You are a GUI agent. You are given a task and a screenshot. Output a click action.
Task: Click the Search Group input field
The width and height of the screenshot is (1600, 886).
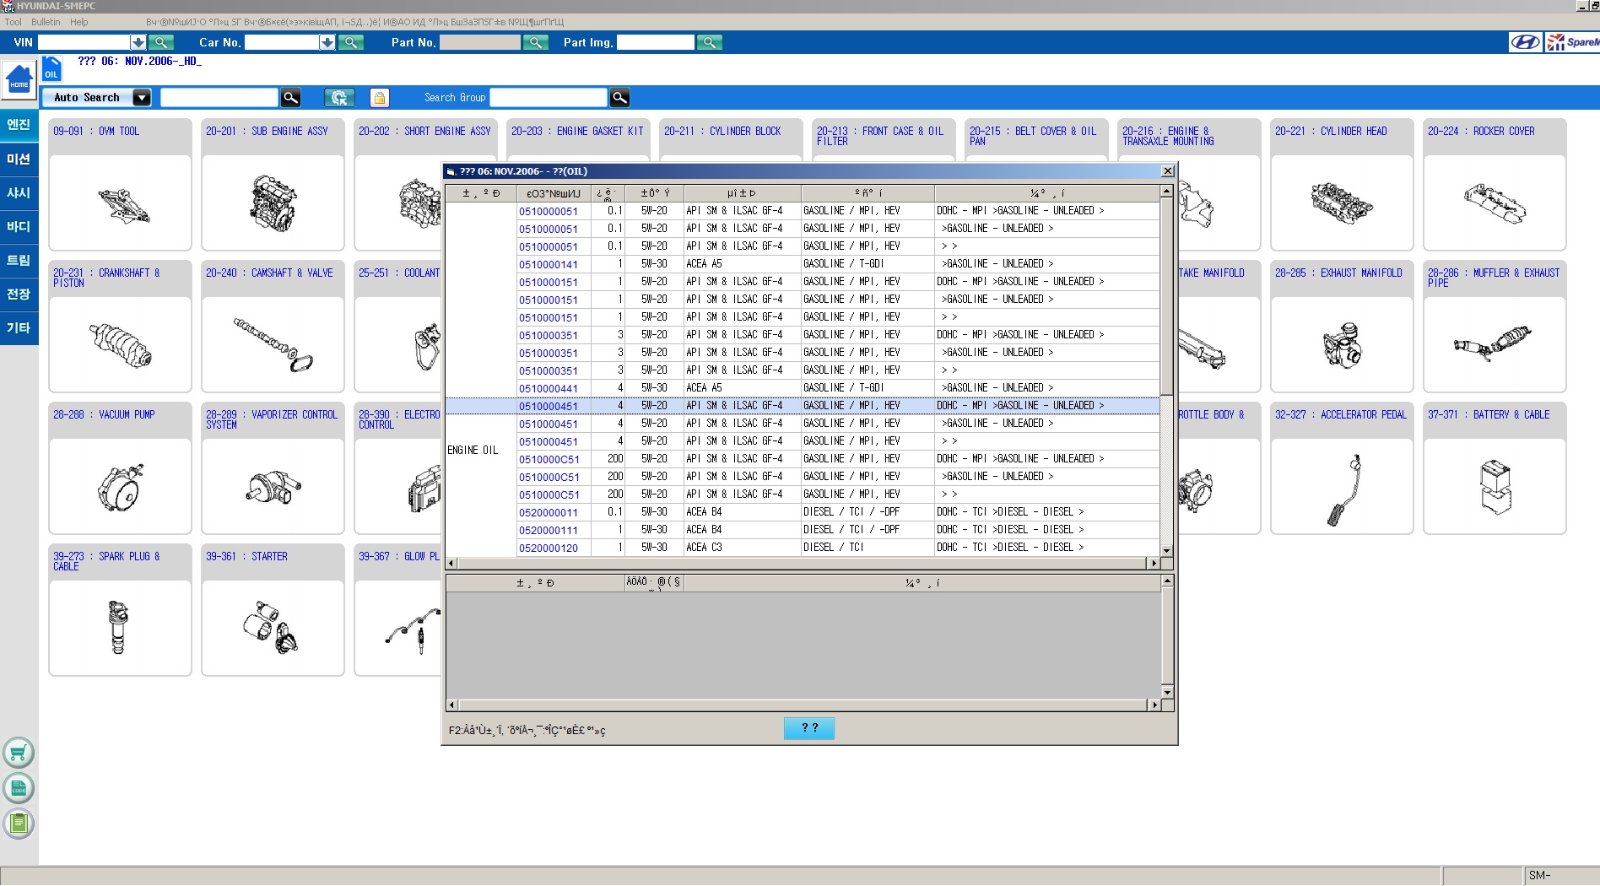pyautogui.click(x=548, y=97)
